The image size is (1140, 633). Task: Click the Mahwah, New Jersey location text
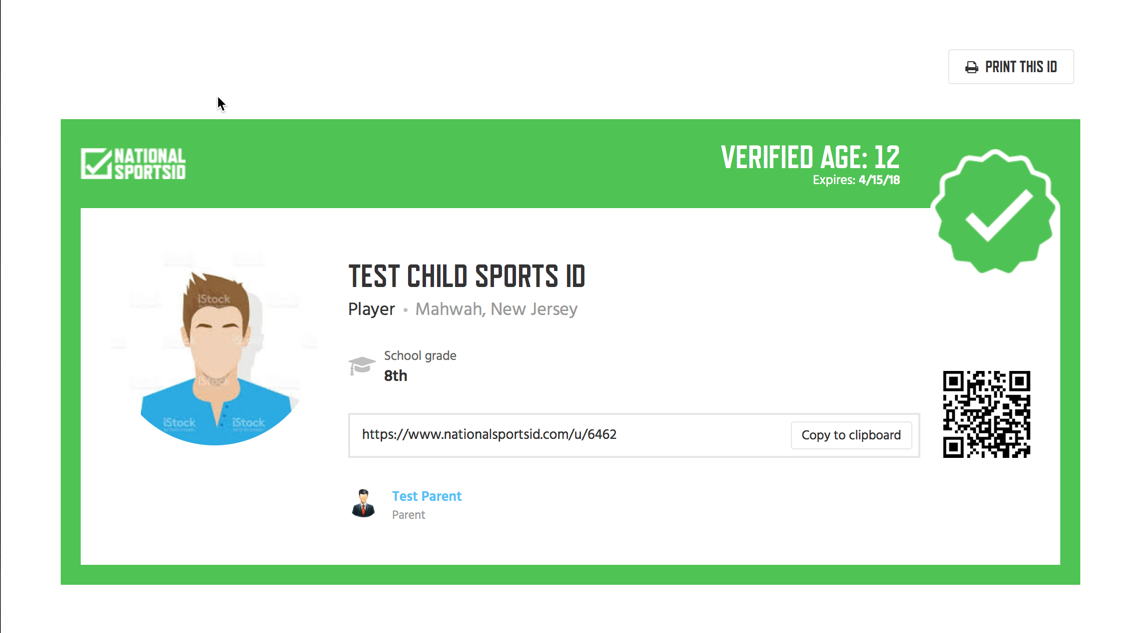pos(497,310)
